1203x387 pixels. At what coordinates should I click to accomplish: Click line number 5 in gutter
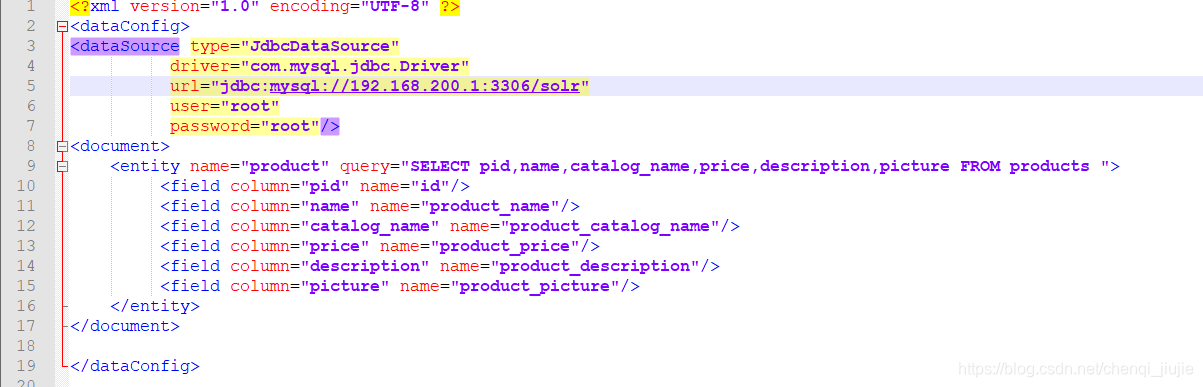pos(31,86)
